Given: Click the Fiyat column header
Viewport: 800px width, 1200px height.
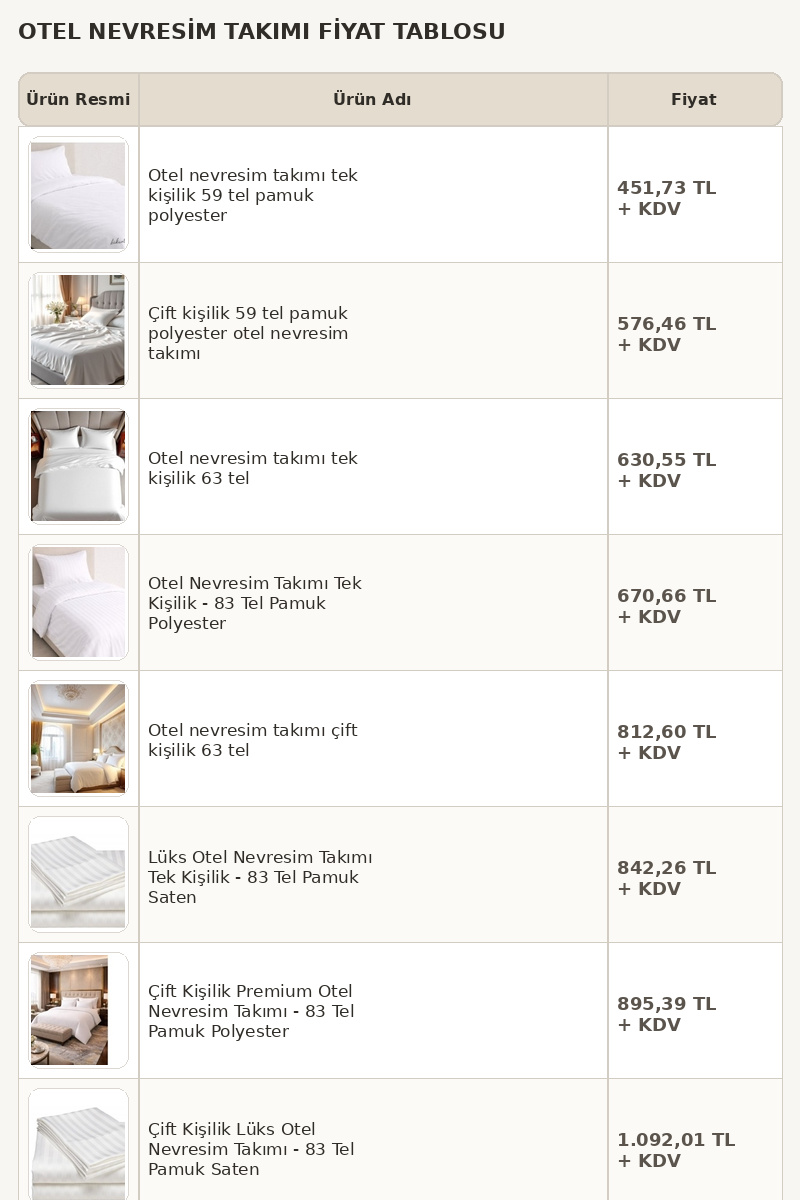Looking at the screenshot, I should 693,100.
